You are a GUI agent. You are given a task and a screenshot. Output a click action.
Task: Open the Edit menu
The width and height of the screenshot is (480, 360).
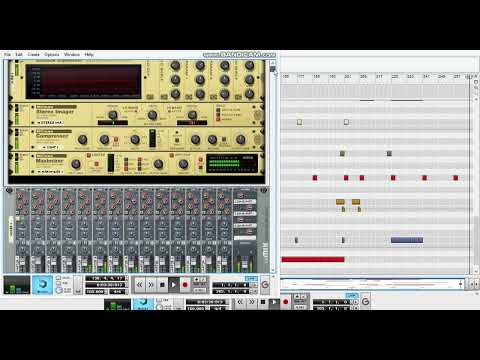19,54
